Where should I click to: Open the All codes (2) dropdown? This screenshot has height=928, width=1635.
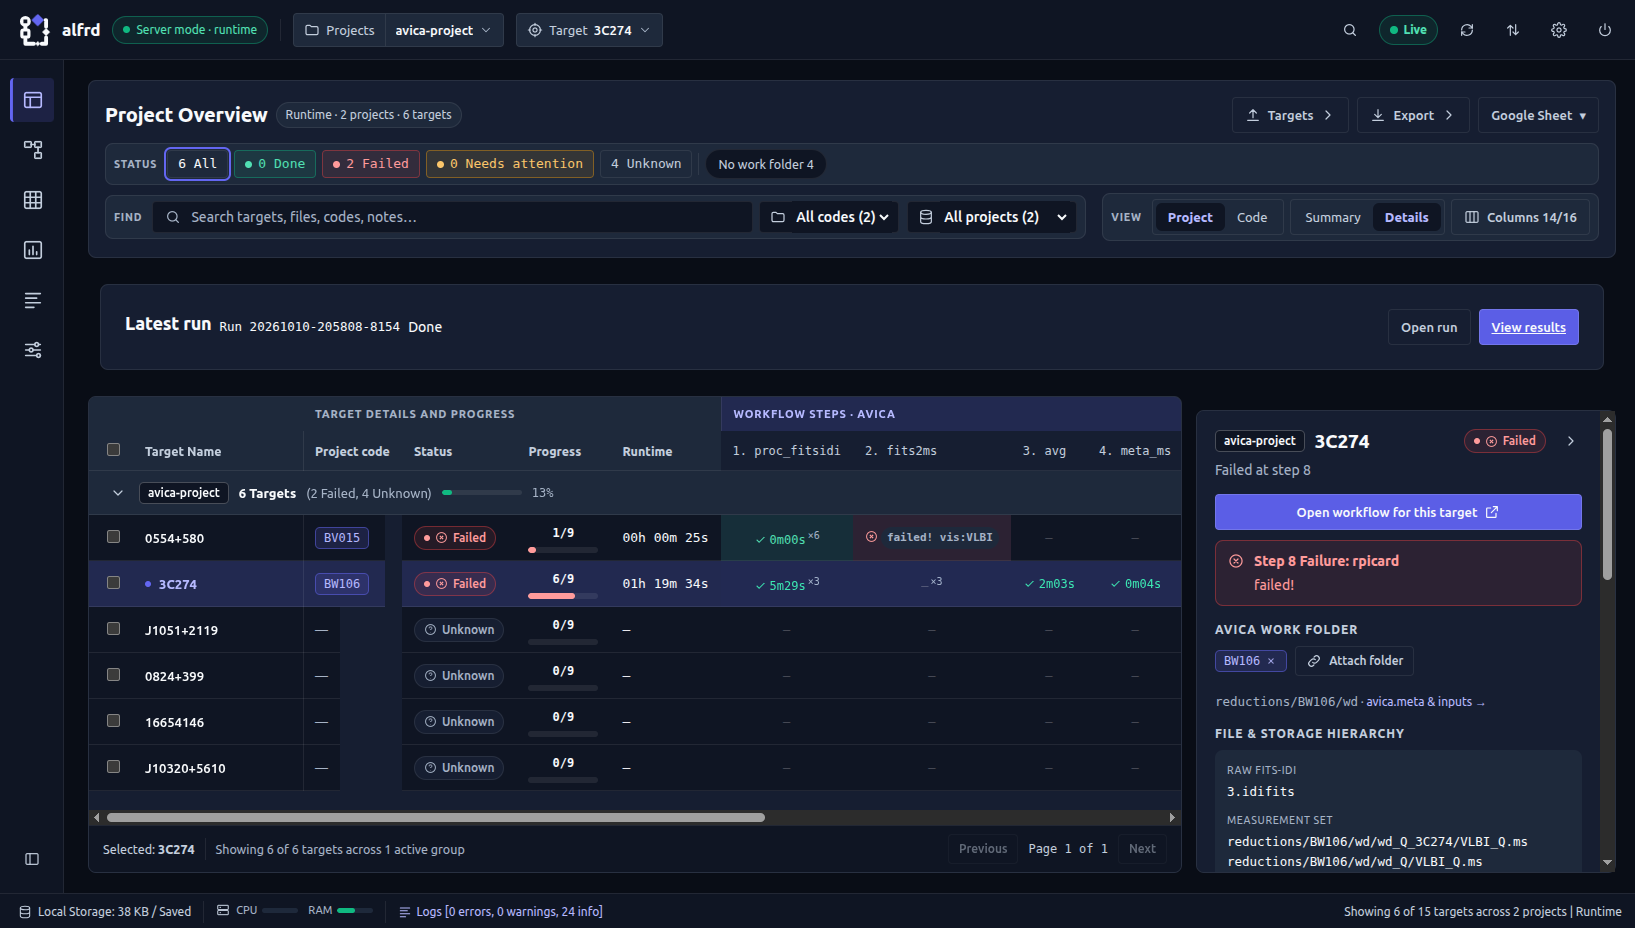(x=829, y=217)
